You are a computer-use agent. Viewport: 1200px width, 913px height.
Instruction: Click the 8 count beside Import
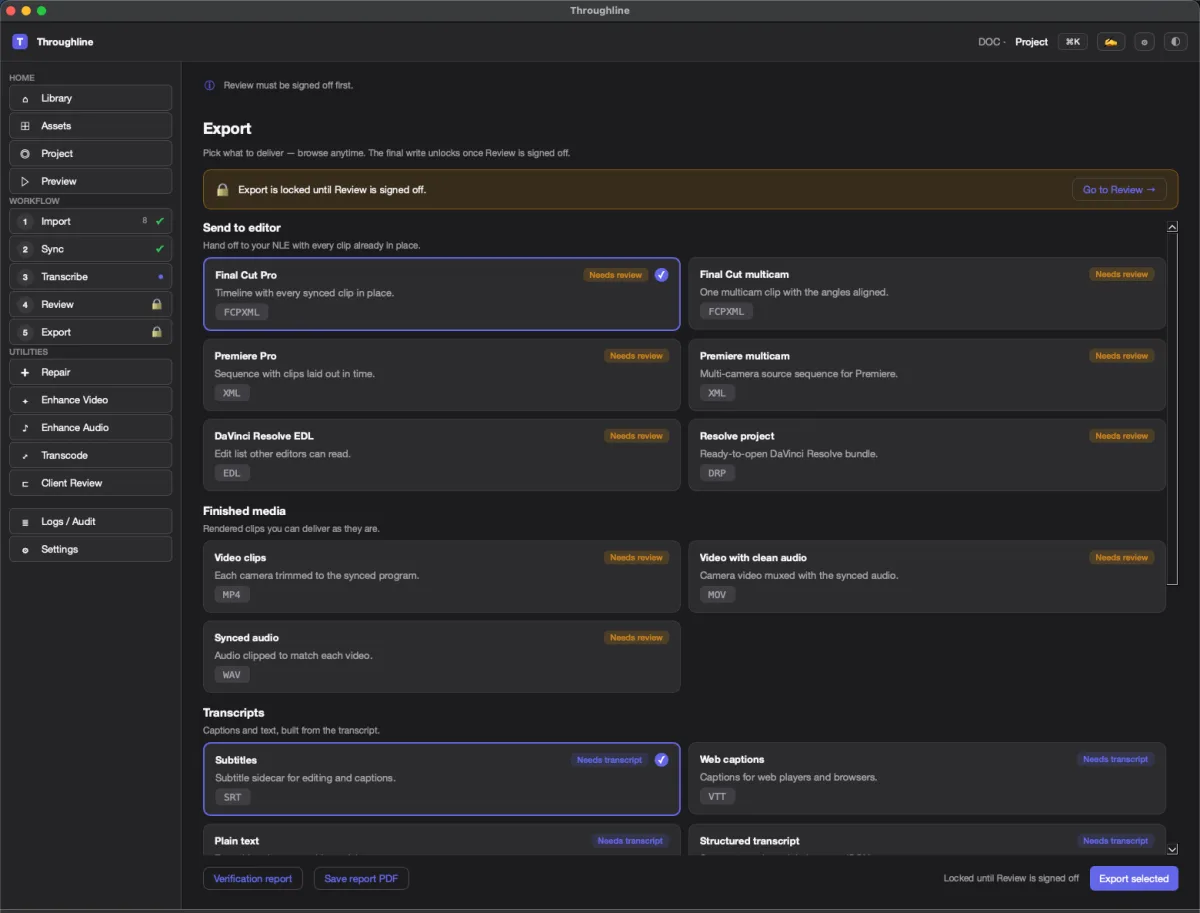tap(145, 221)
